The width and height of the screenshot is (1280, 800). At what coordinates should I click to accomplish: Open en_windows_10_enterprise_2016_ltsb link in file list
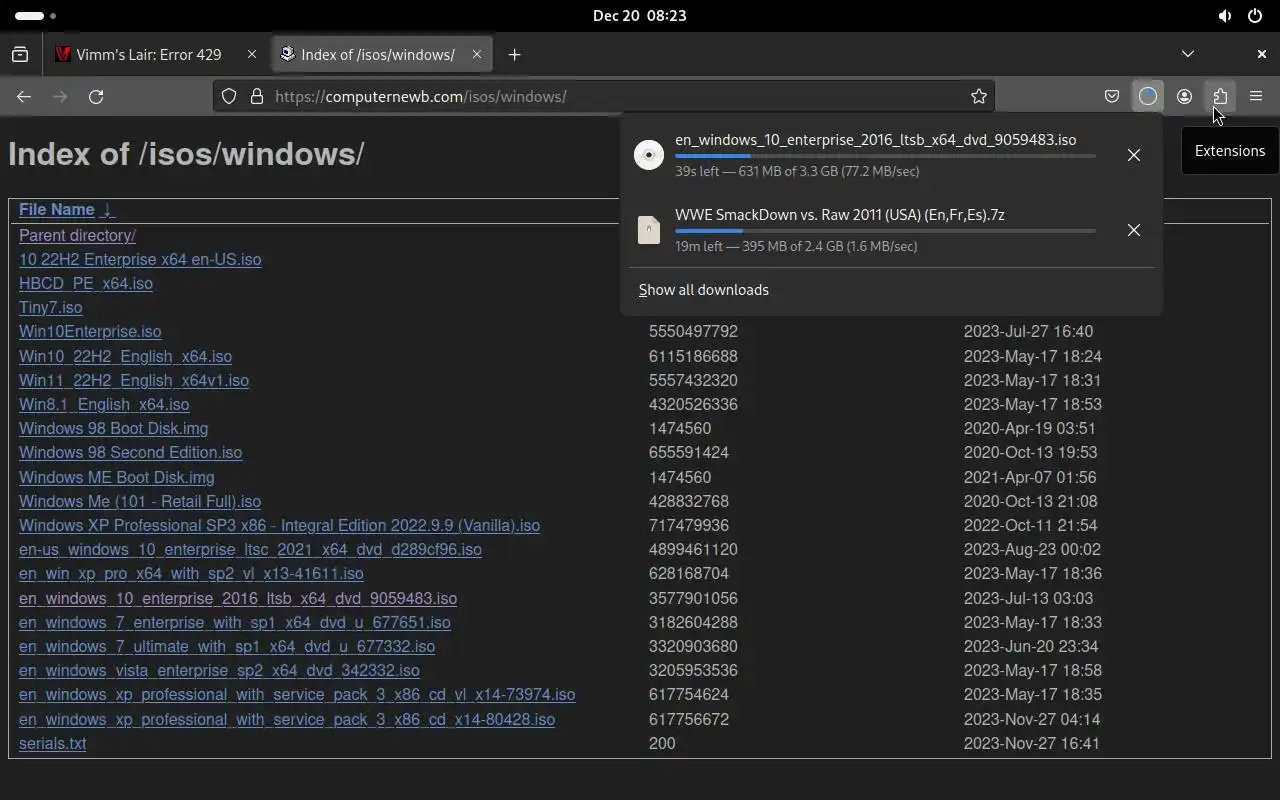(238, 599)
